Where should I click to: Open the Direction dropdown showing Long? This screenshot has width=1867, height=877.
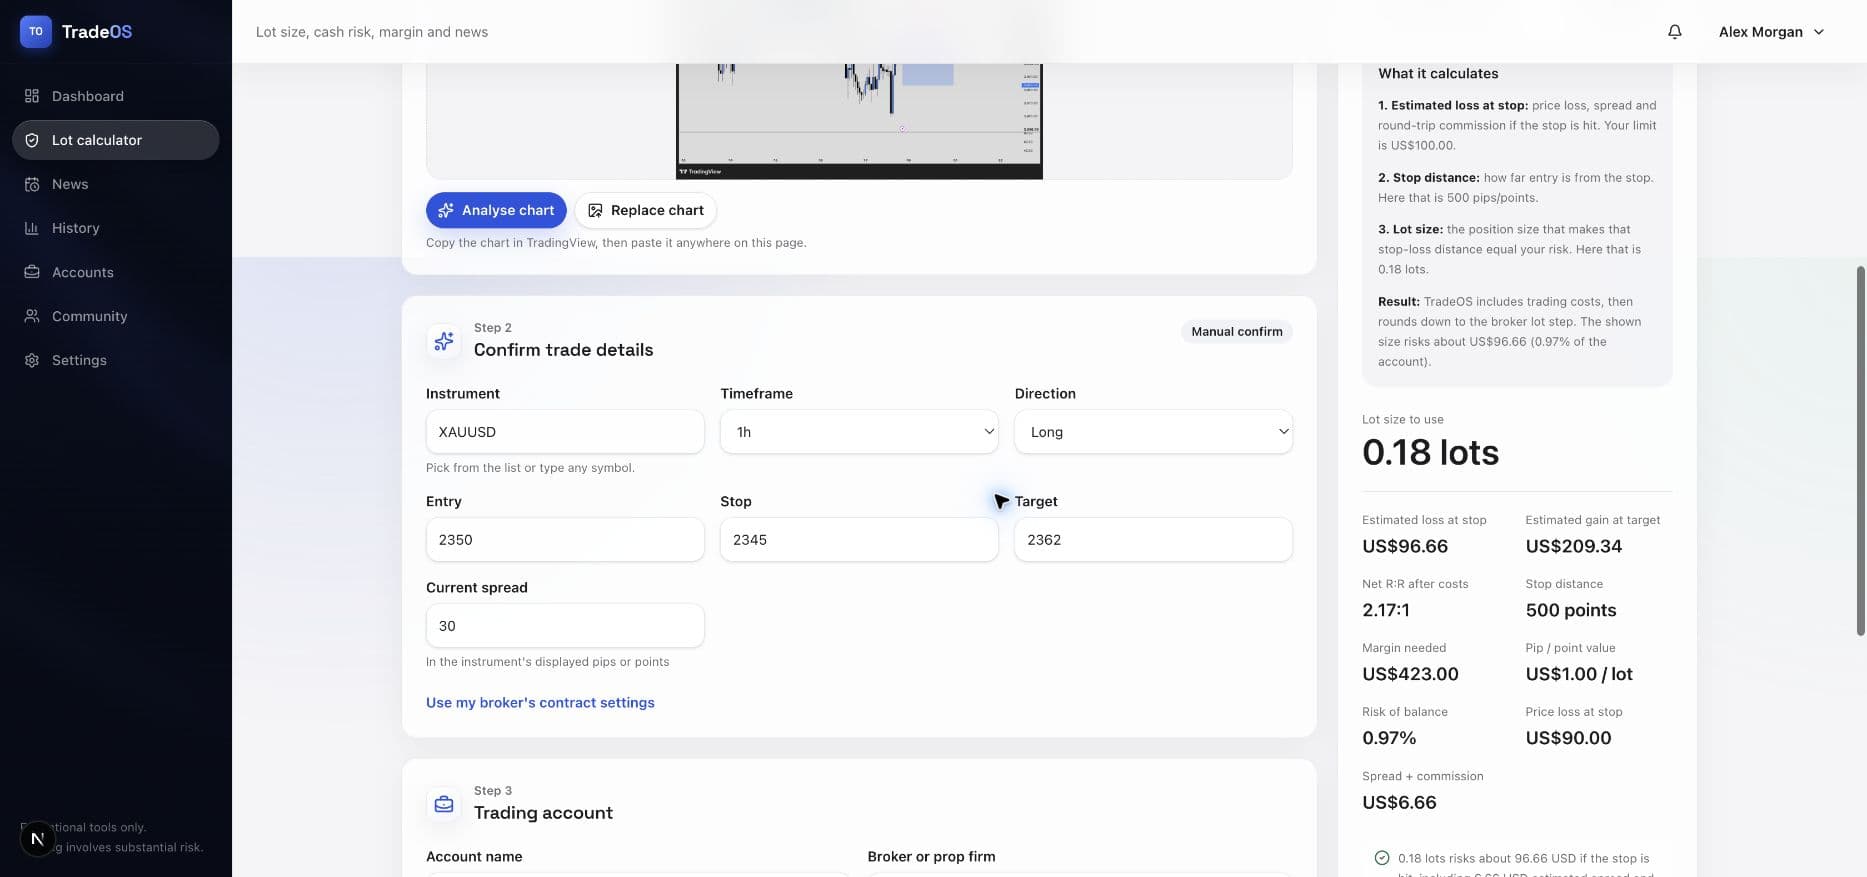[1153, 432]
